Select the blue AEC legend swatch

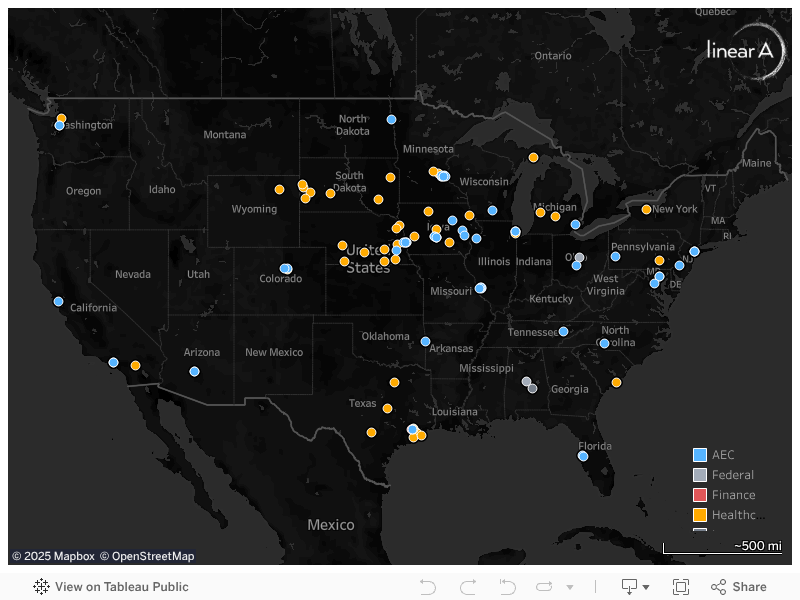pyautogui.click(x=700, y=455)
